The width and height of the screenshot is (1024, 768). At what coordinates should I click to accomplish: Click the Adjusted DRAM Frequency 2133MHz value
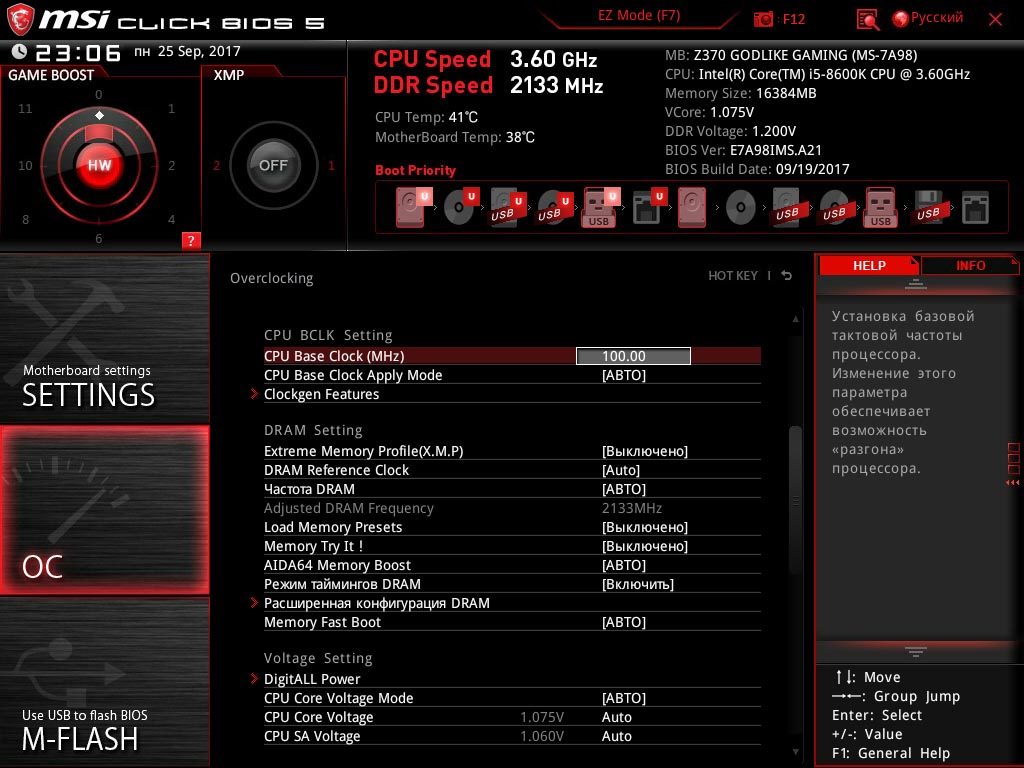[x=632, y=507]
